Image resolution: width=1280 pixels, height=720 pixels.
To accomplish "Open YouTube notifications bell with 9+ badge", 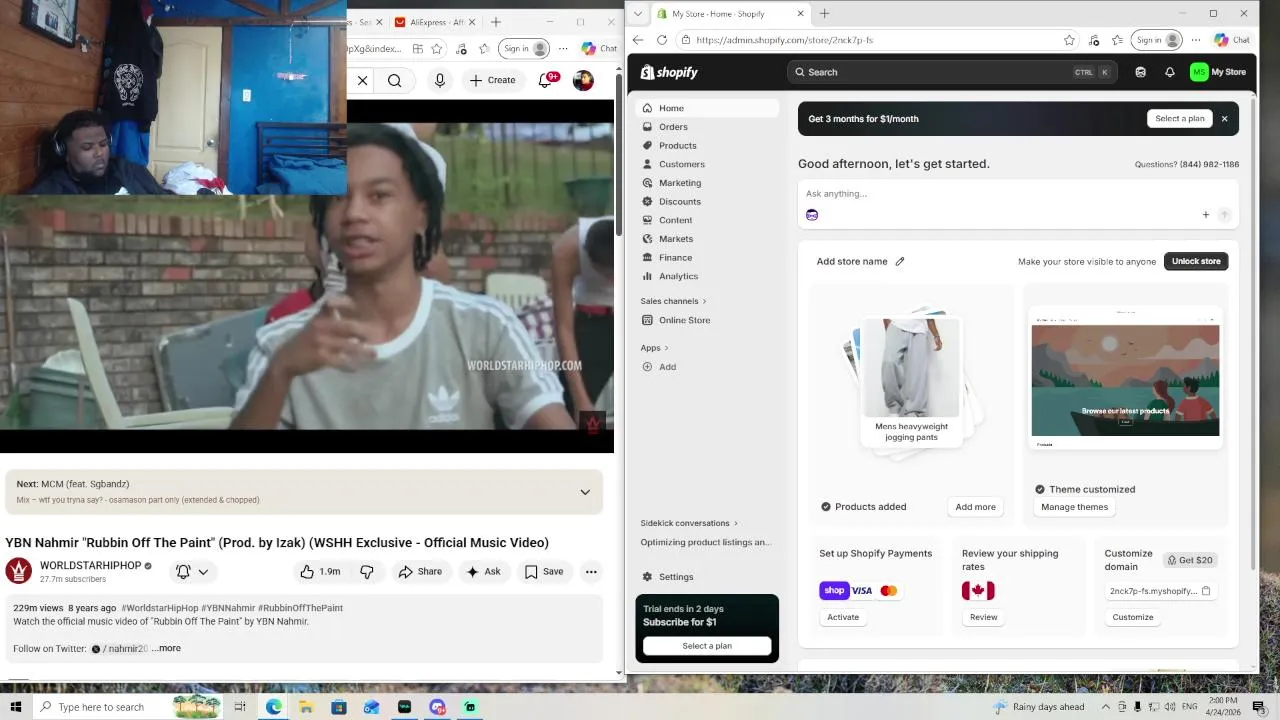I will (x=546, y=80).
